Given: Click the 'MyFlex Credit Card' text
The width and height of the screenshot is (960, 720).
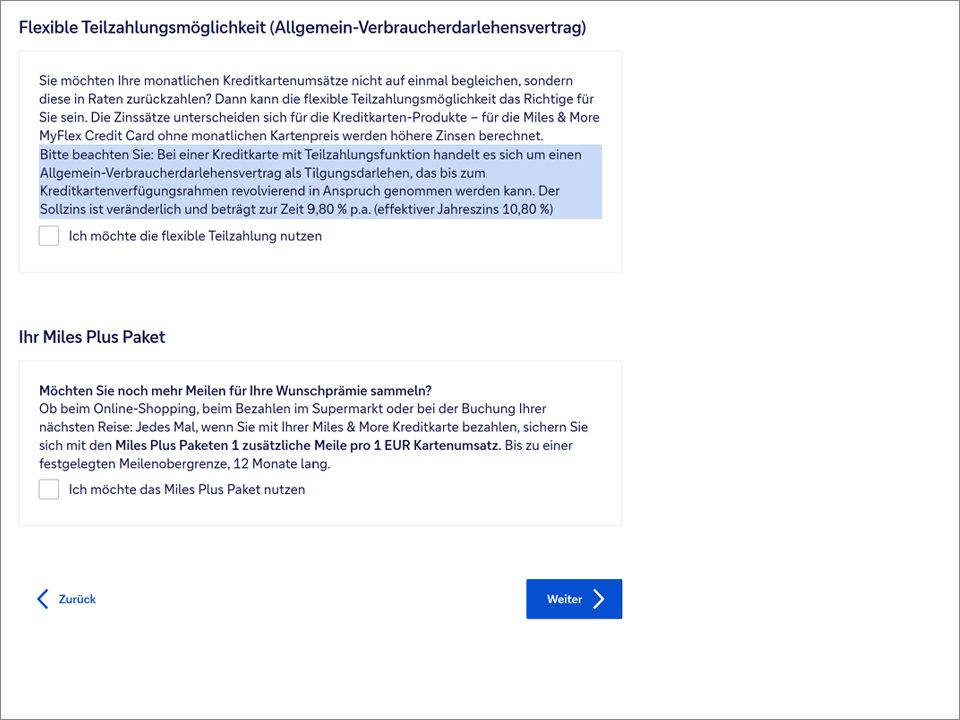Looking at the screenshot, I should (x=97, y=135).
